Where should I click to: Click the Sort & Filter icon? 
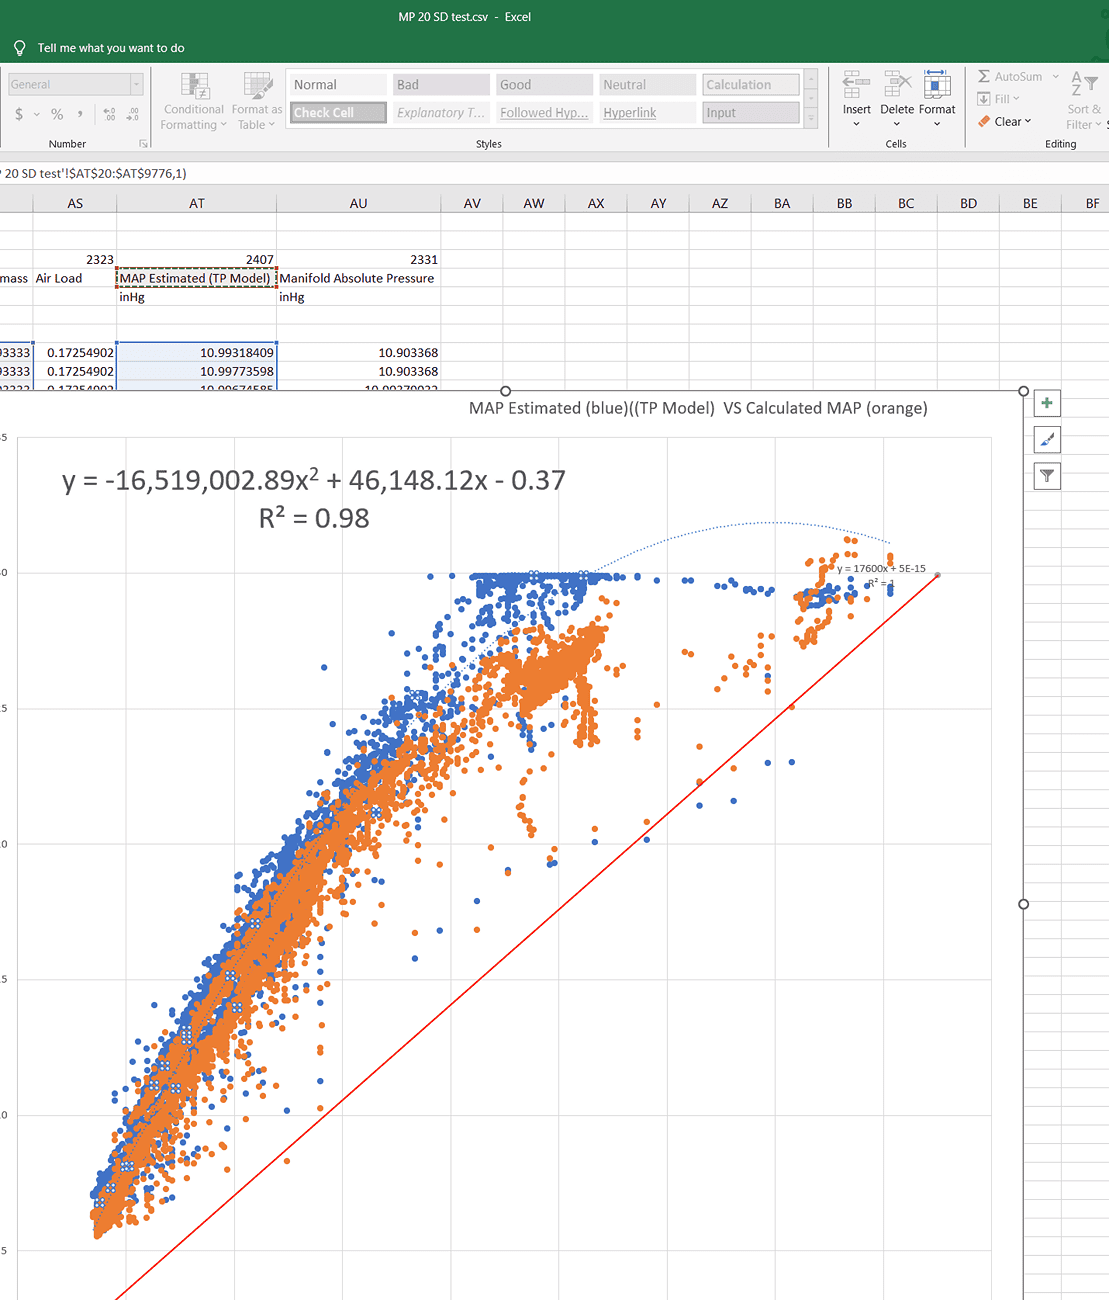1084,84
